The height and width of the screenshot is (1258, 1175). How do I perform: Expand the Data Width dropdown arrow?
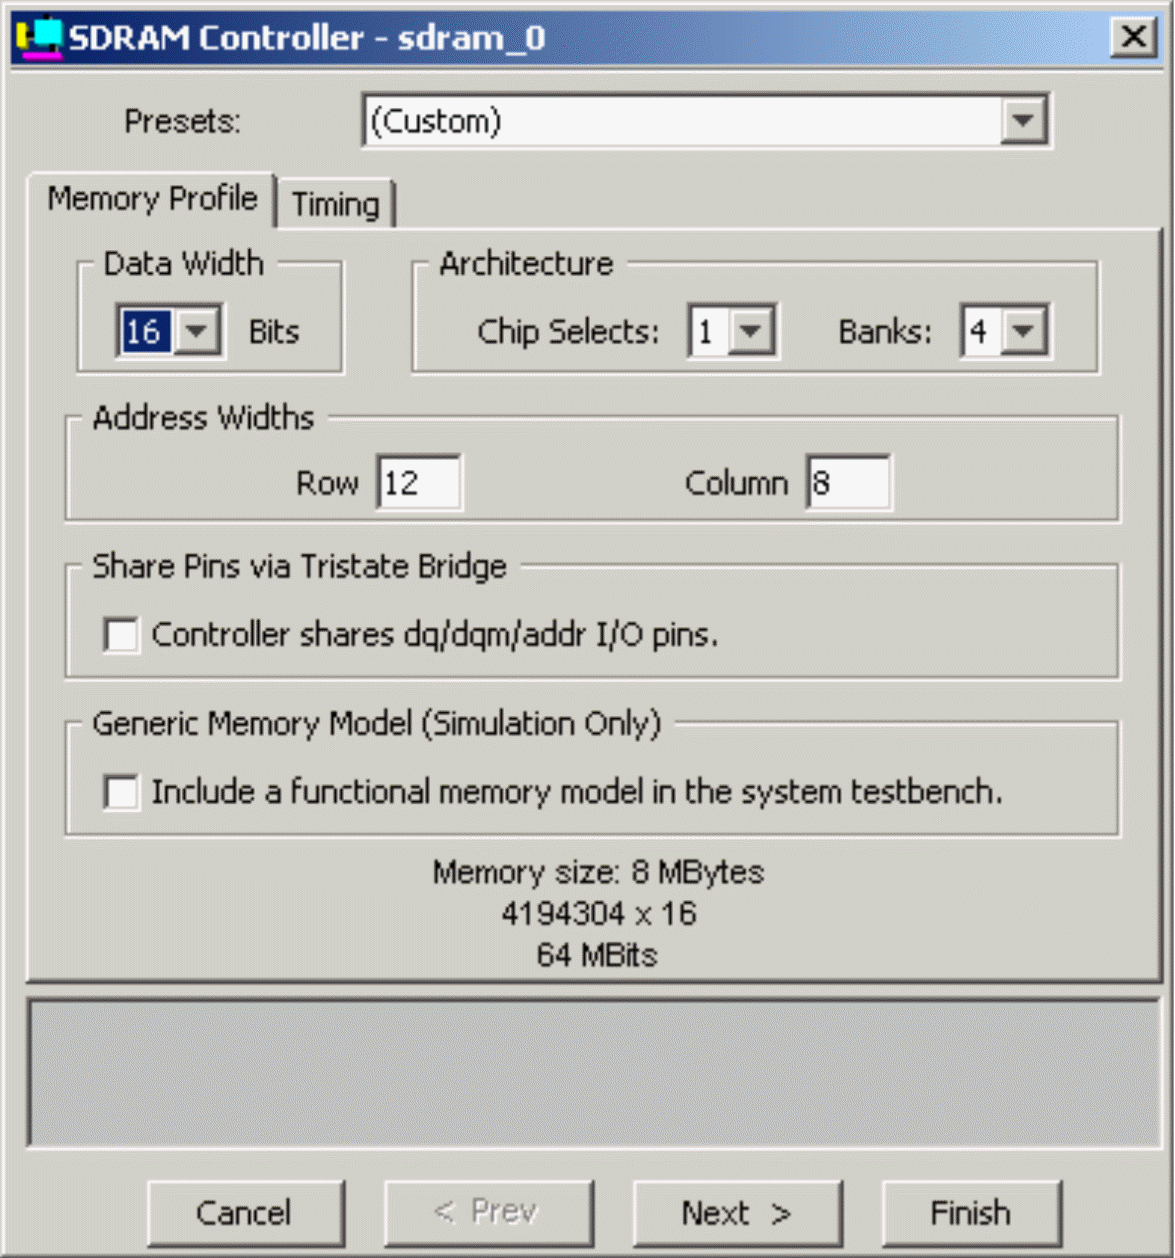[198, 331]
